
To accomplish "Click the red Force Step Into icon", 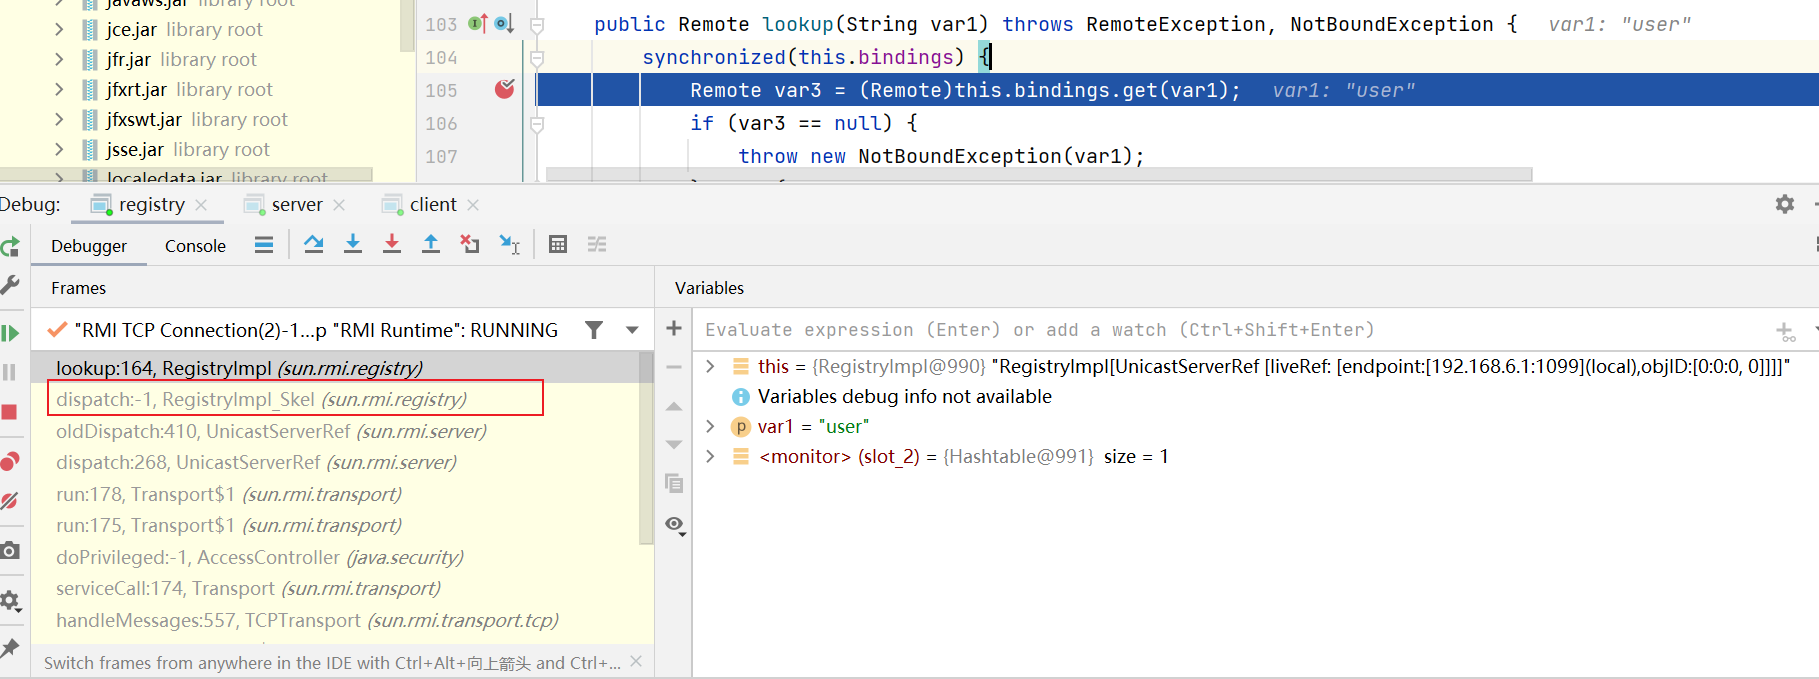I will (x=392, y=244).
